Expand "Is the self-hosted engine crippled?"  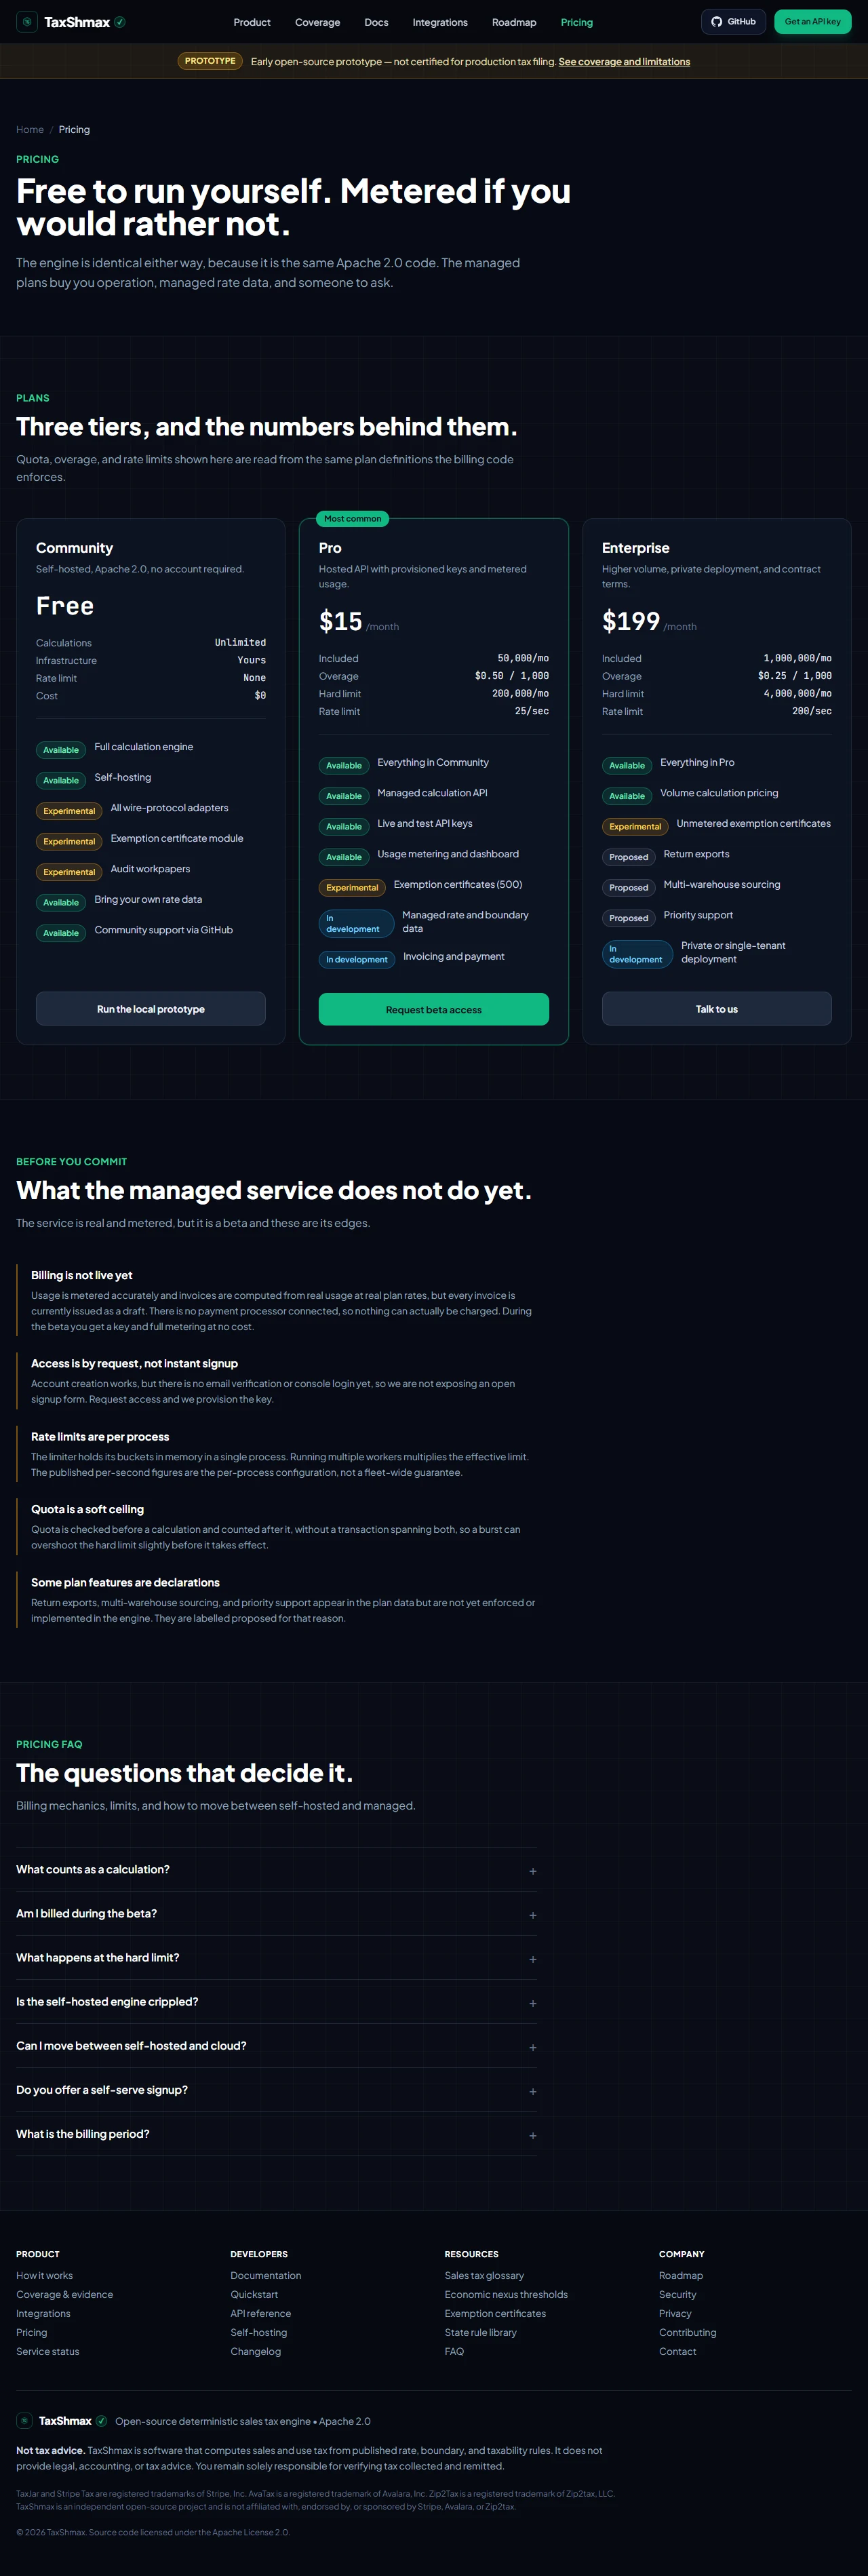(x=276, y=2001)
